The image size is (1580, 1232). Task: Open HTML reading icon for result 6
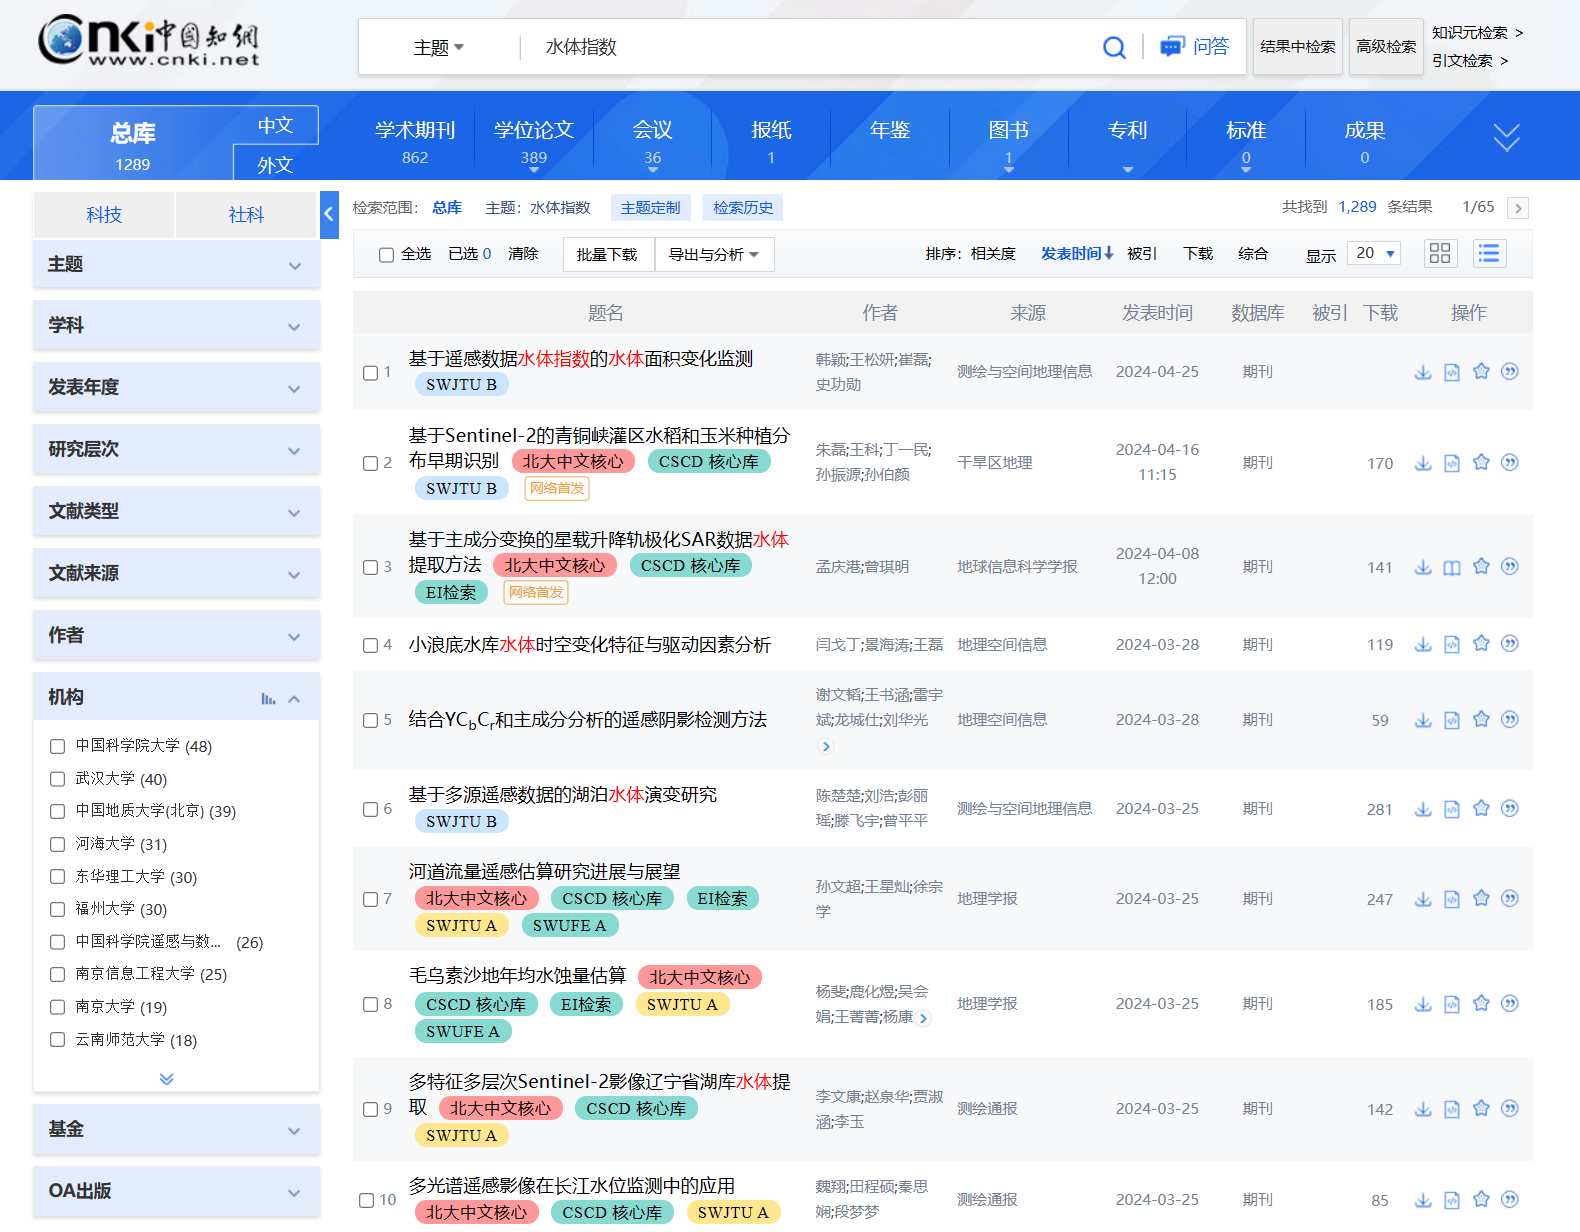pos(1452,809)
